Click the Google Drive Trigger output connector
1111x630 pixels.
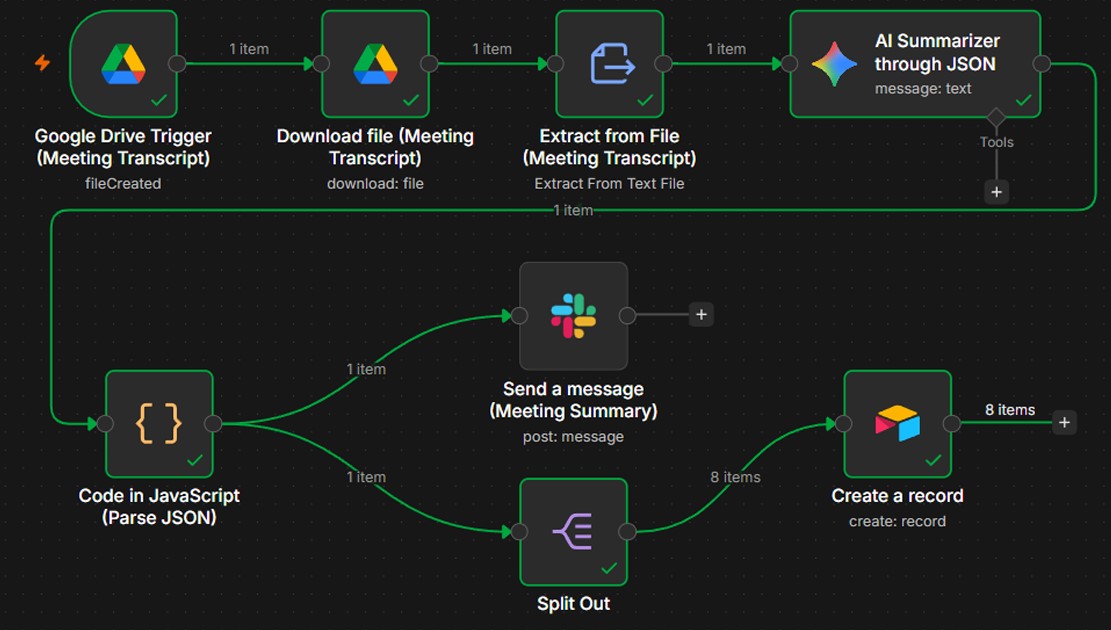(177, 64)
